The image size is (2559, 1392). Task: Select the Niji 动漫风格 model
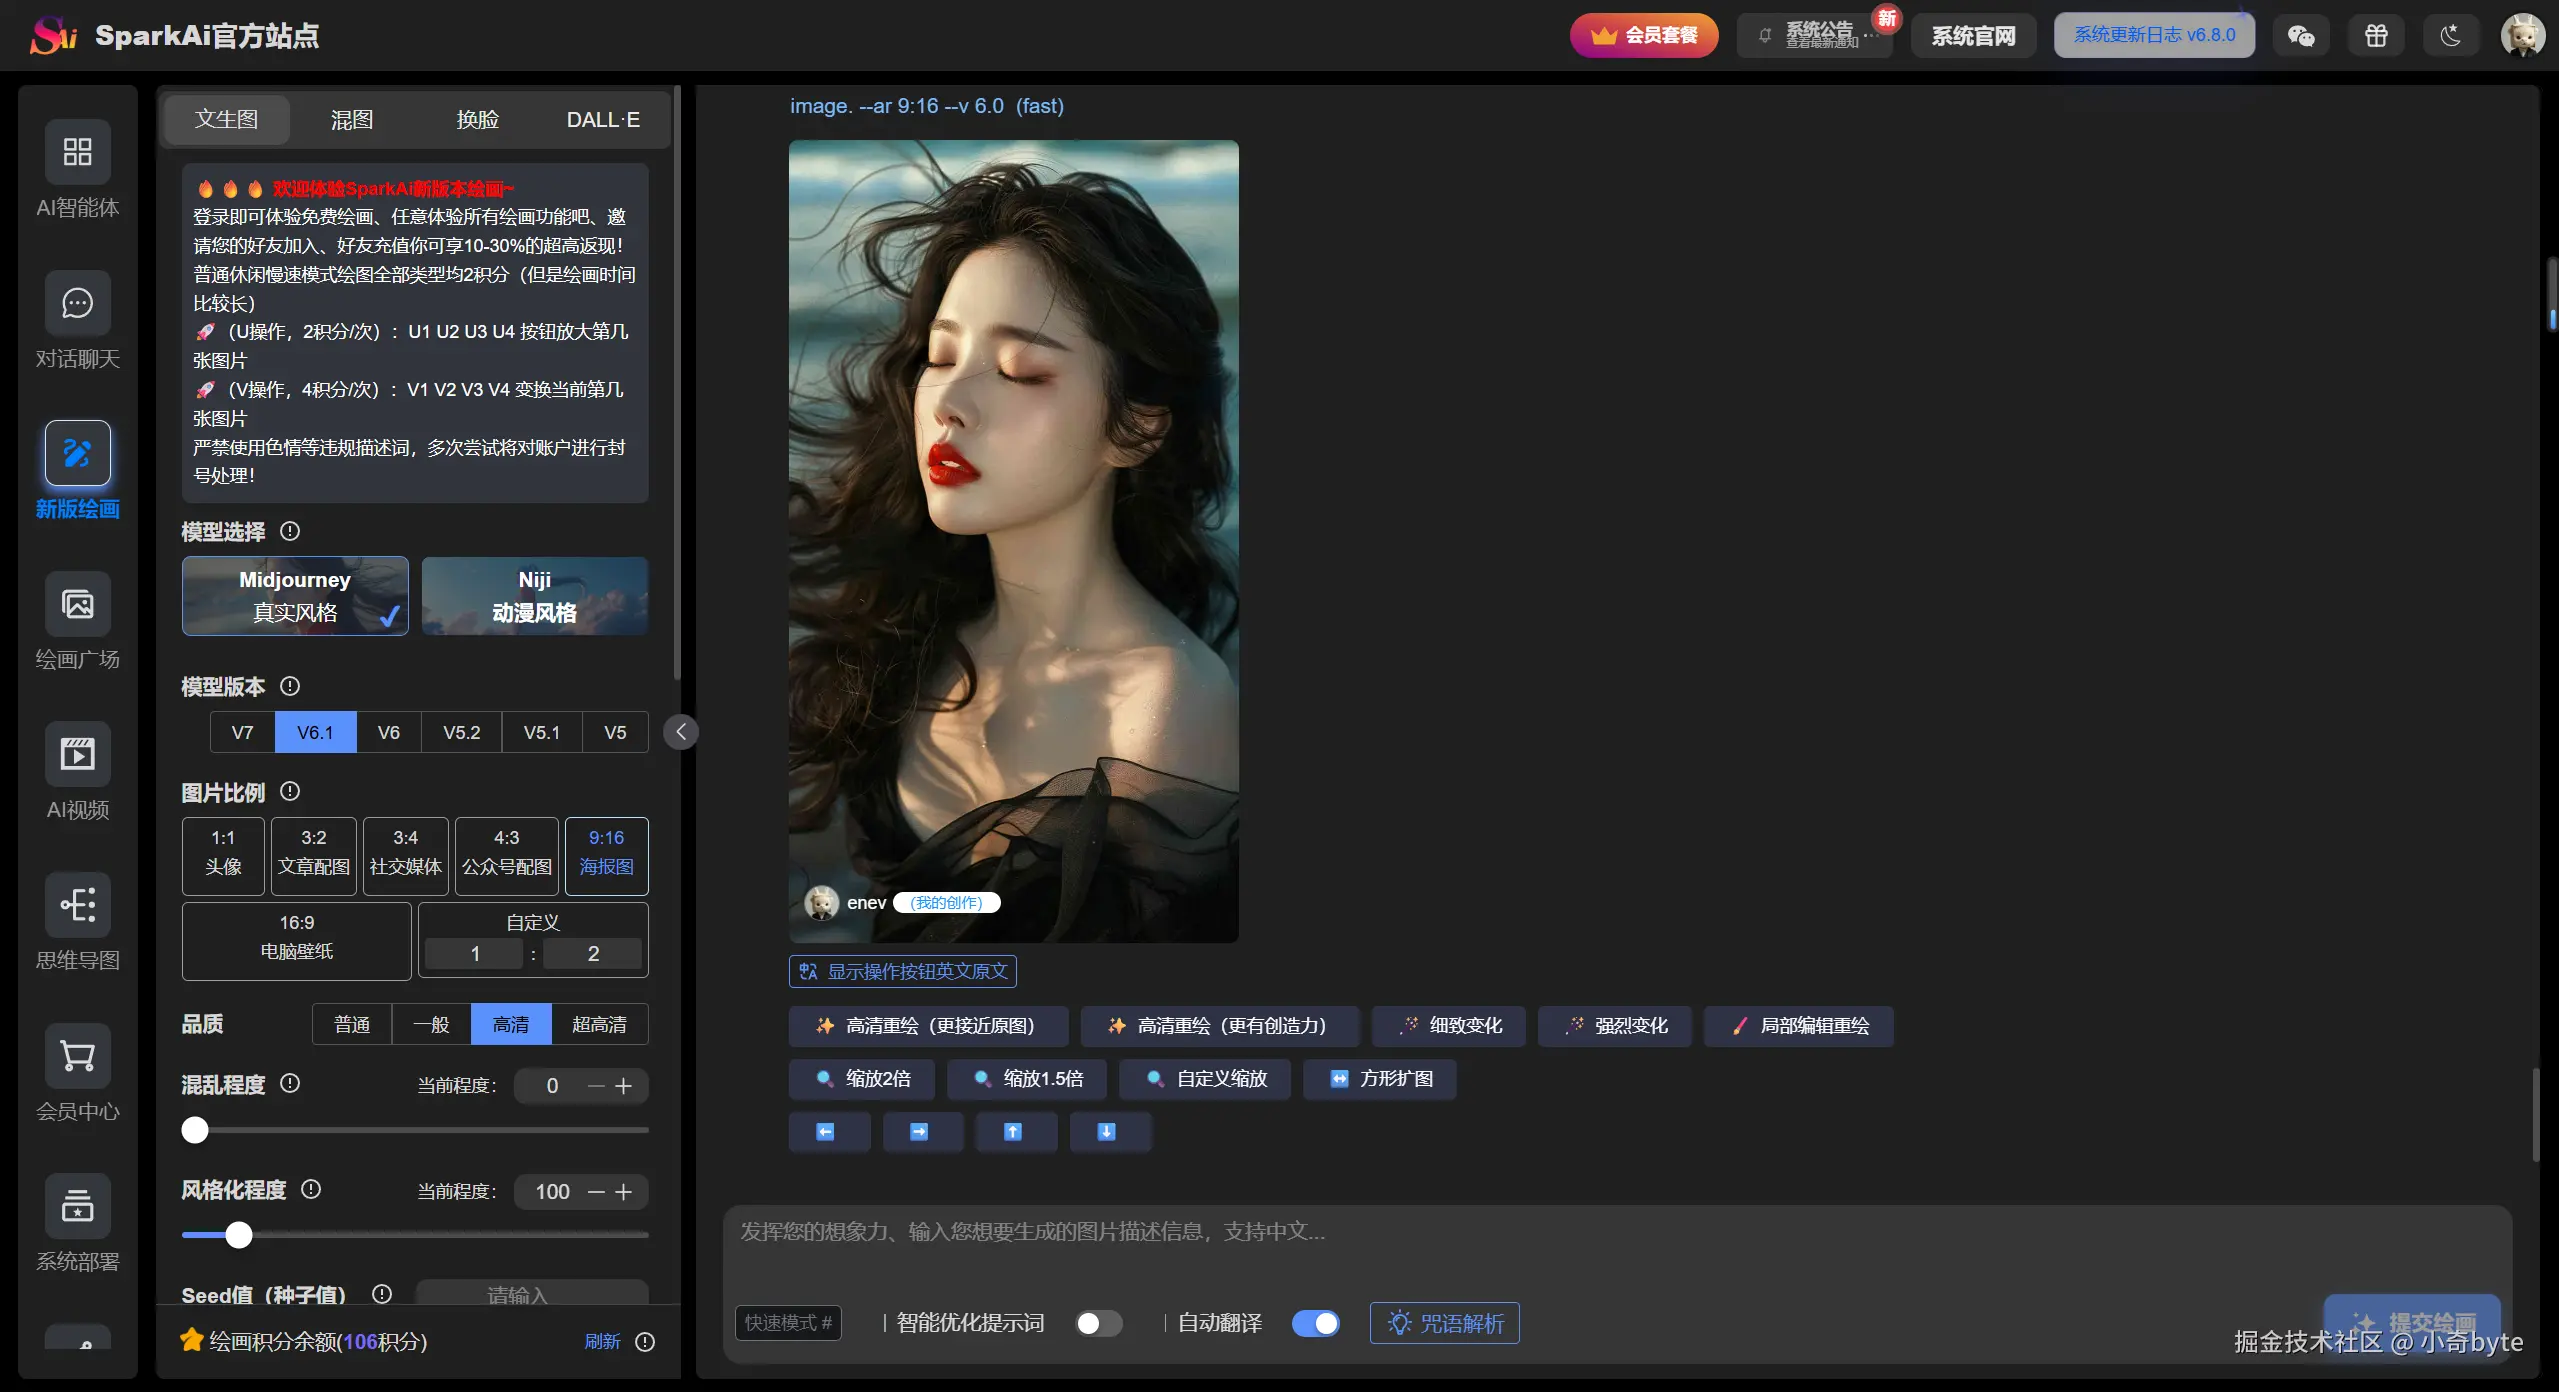(x=534, y=596)
